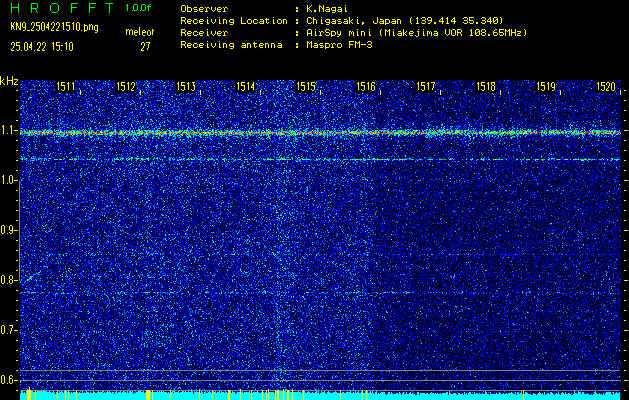The width and height of the screenshot is (629, 400).
Task: Click the Maspro FM-3 antenna text
Action: point(339,45)
